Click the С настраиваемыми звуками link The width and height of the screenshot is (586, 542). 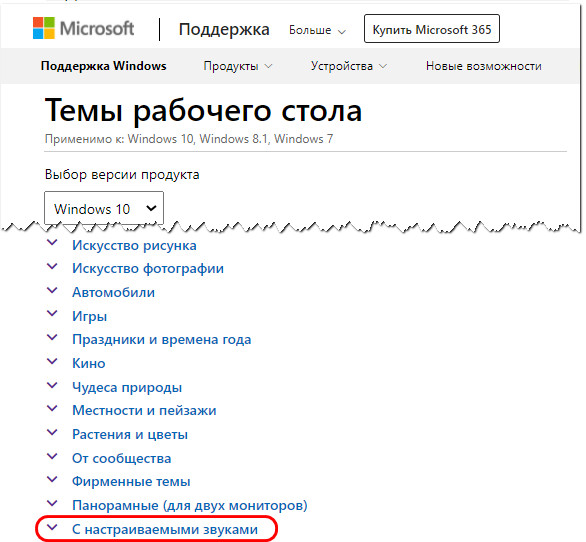(165, 530)
